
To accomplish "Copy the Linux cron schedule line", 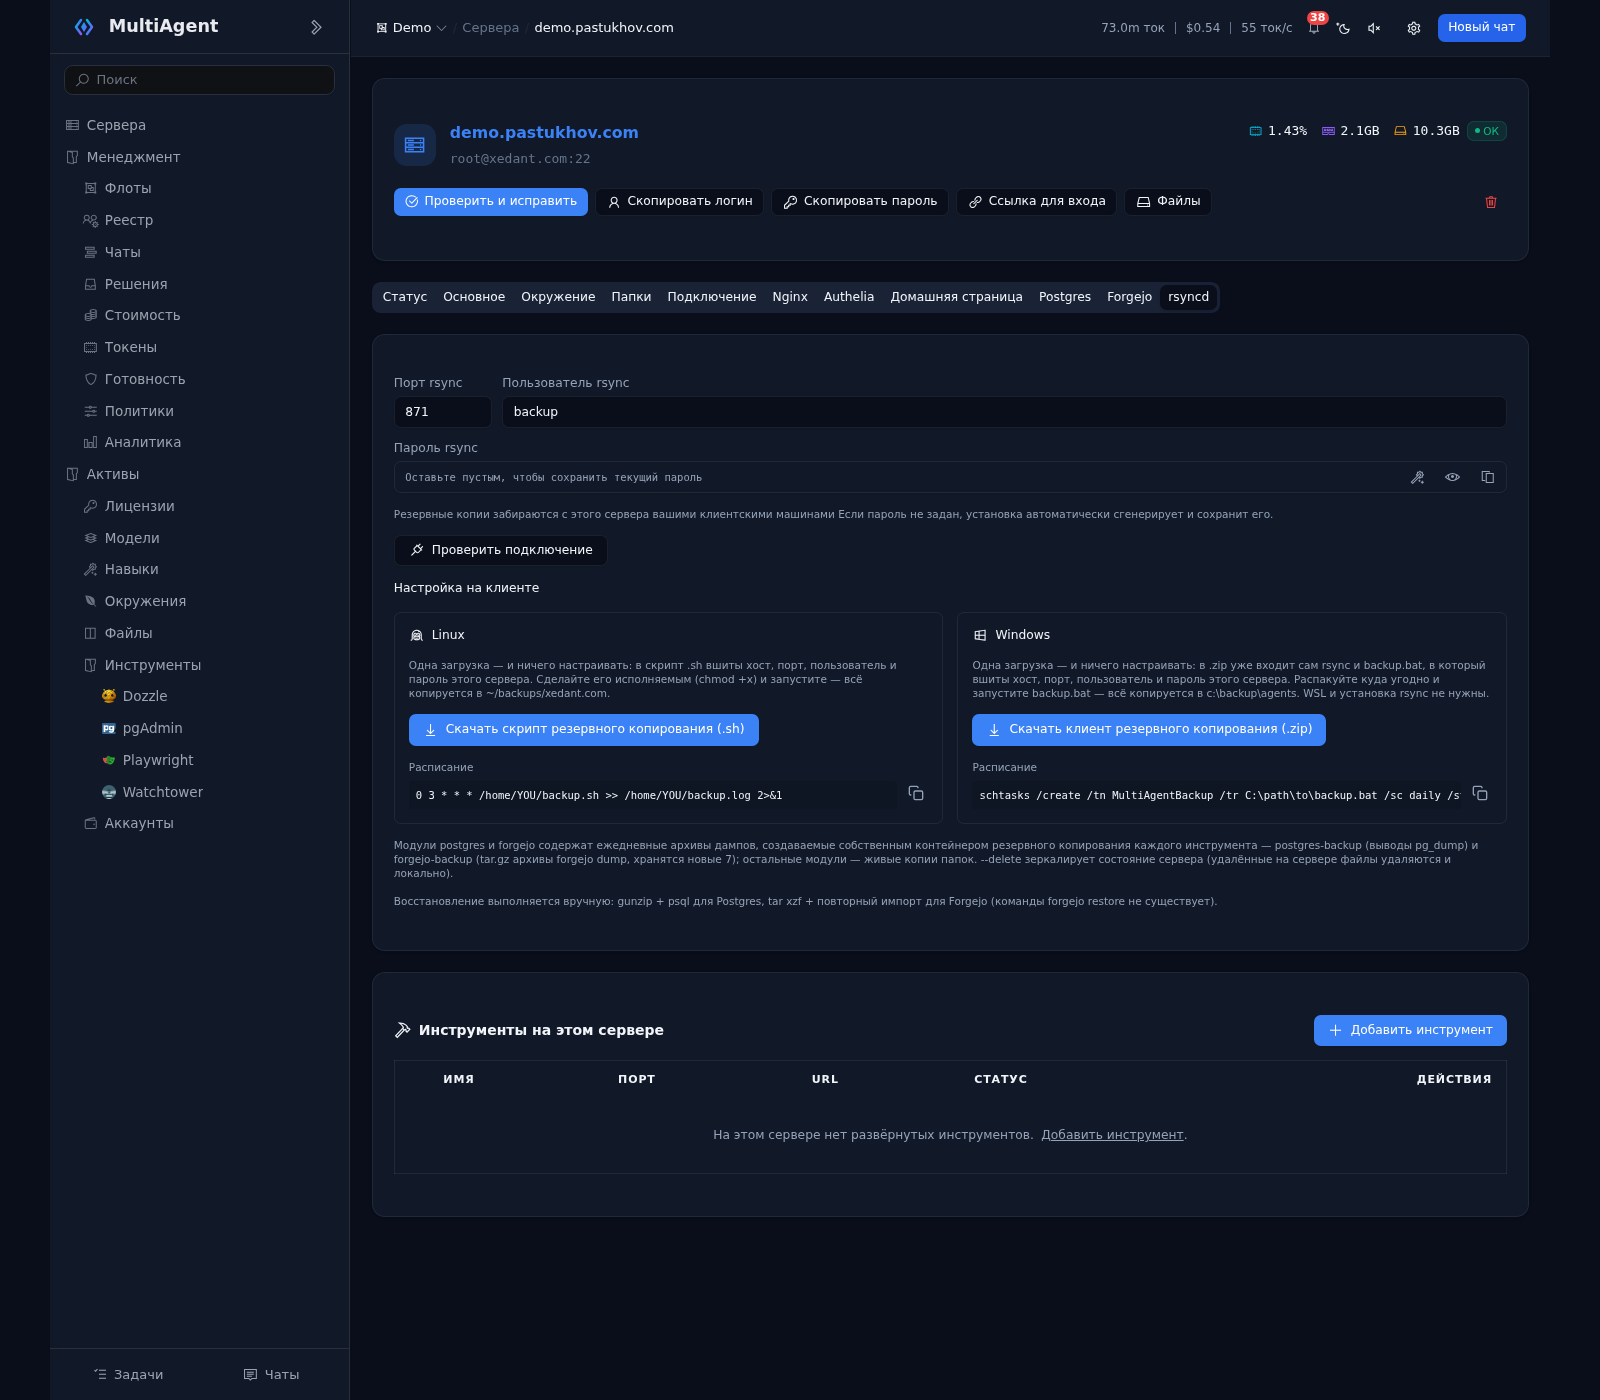I will pos(915,793).
